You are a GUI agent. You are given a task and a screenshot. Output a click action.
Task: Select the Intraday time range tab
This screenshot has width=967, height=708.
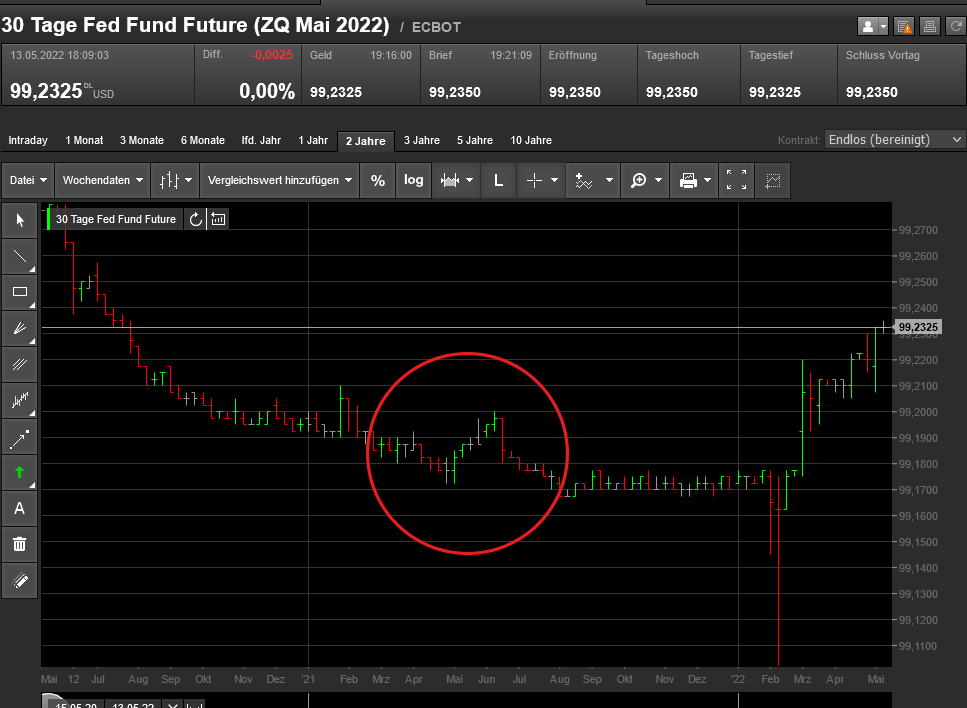[28, 141]
